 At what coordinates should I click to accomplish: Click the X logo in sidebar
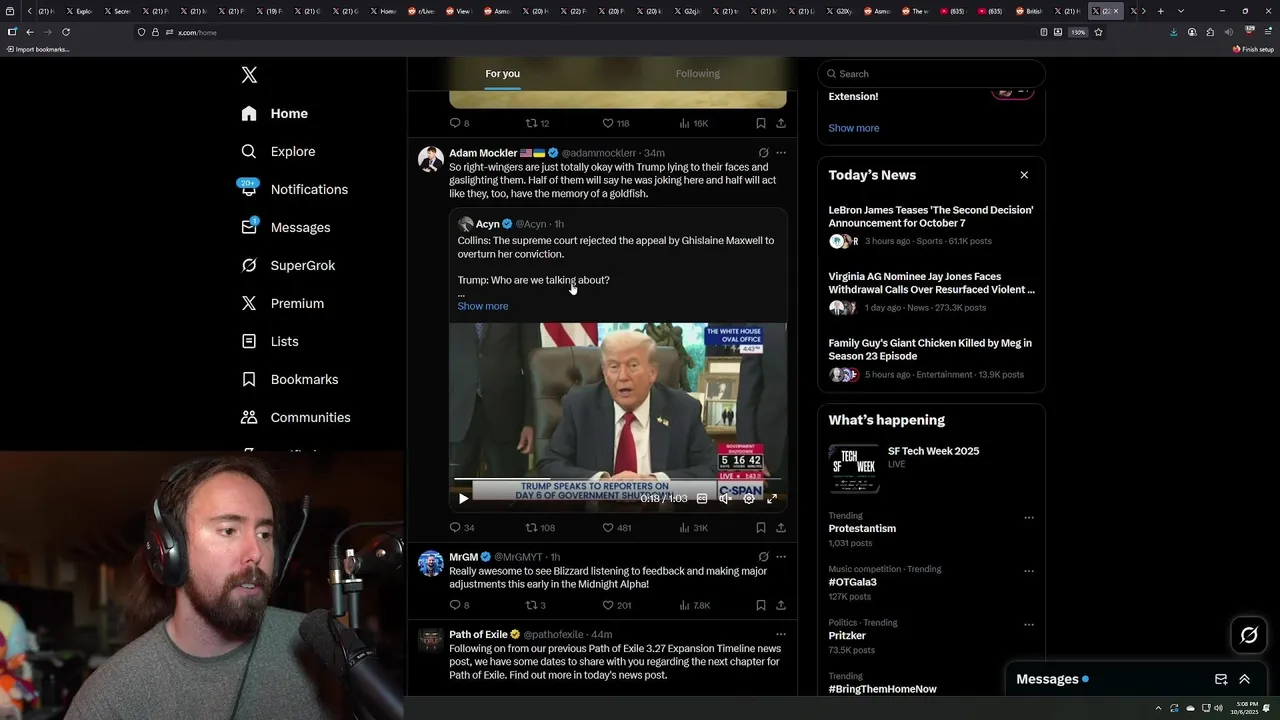[x=249, y=75]
